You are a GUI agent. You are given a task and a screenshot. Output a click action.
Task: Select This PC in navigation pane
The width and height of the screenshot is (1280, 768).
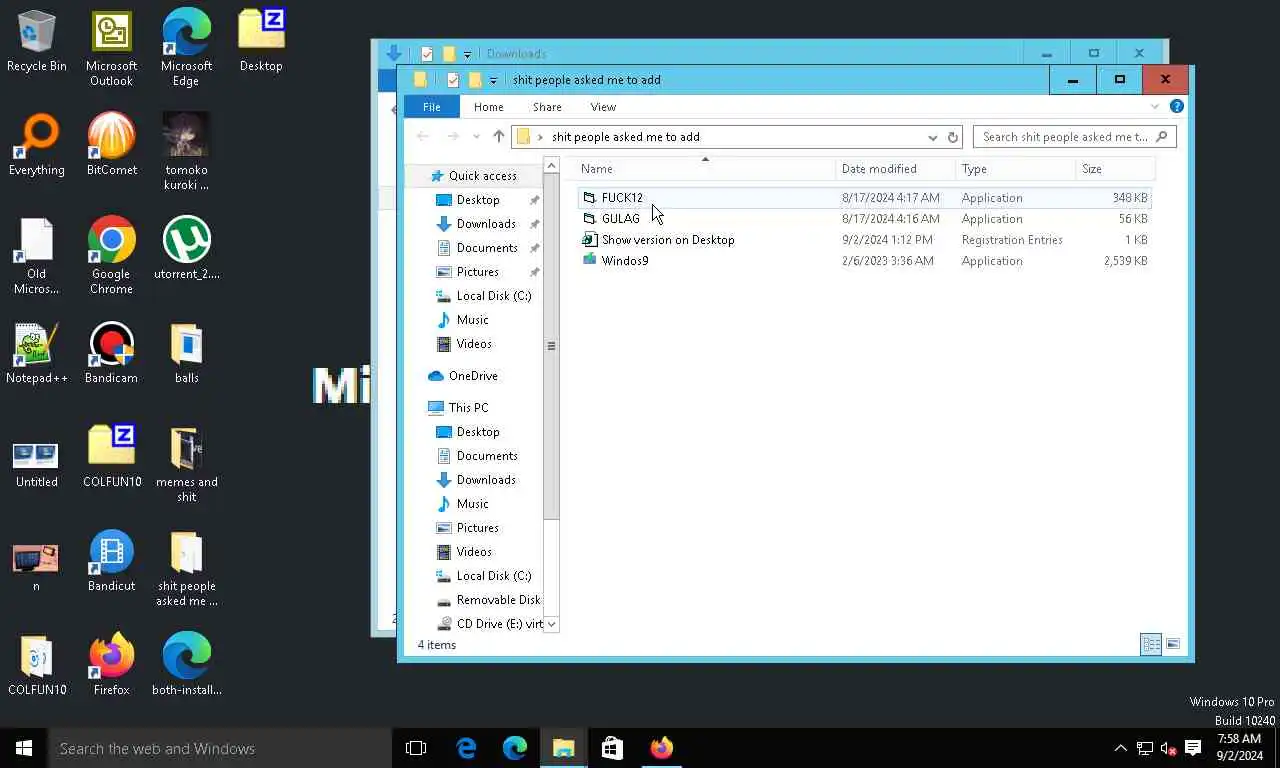click(x=468, y=408)
